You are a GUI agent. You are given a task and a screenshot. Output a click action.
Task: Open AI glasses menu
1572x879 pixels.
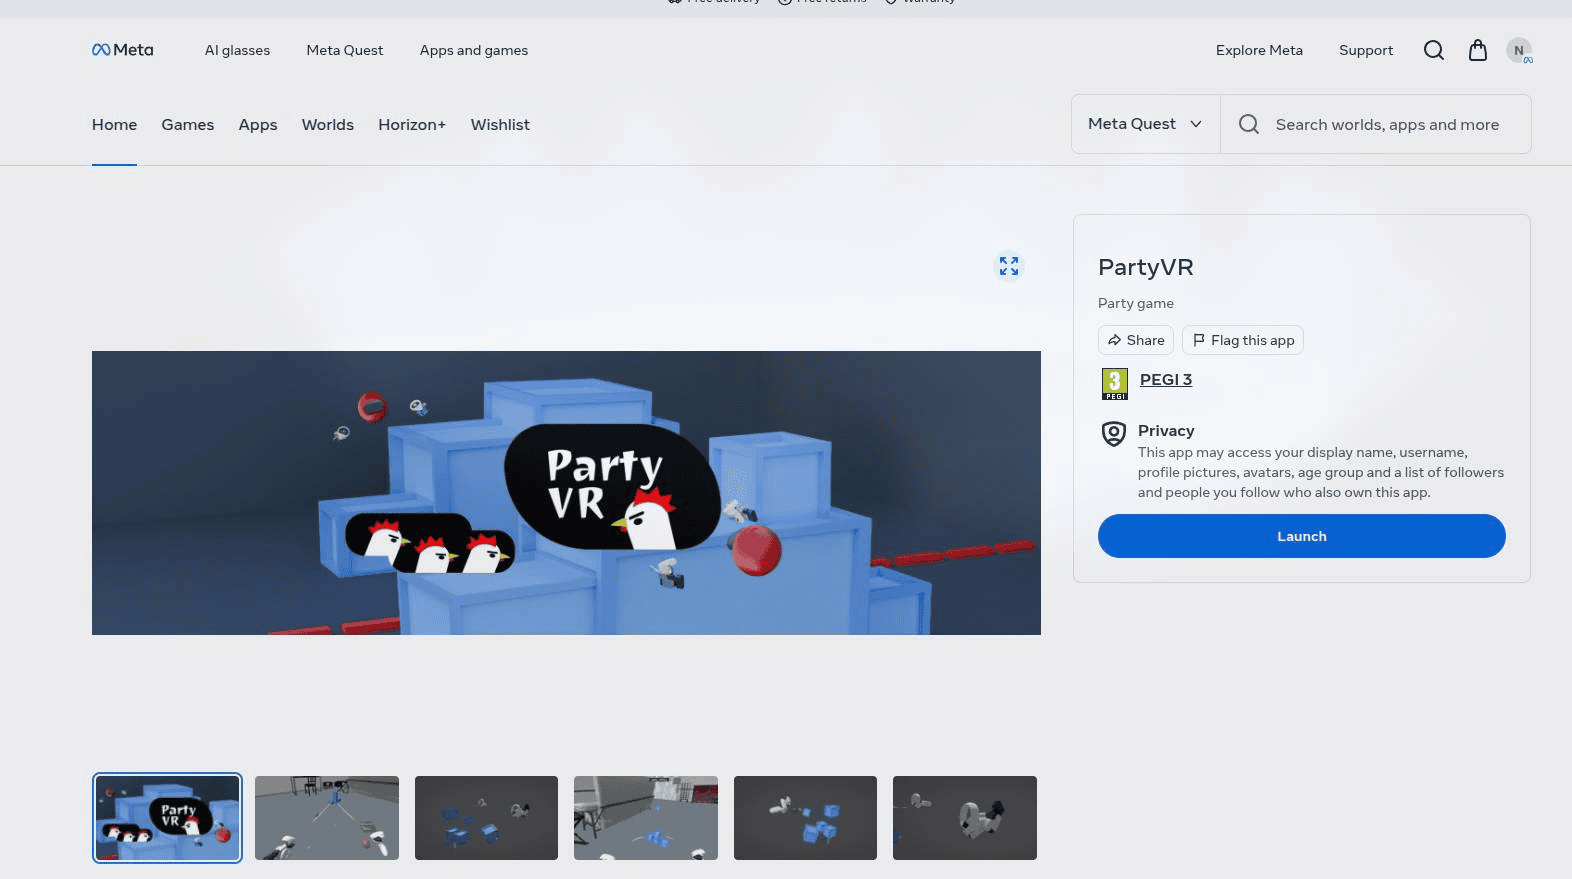(237, 50)
